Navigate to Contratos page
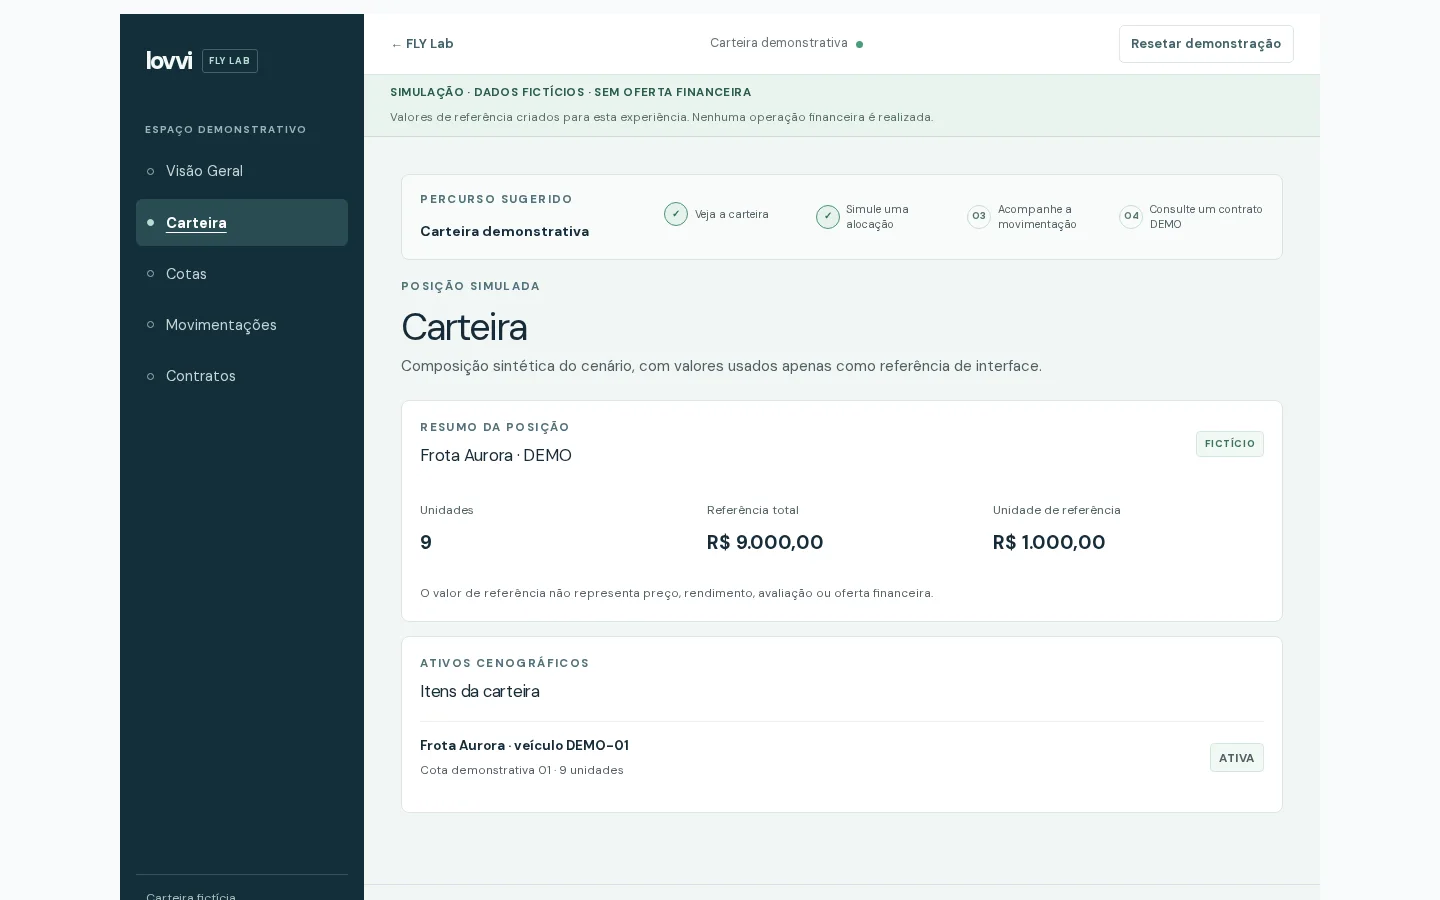 242,376
